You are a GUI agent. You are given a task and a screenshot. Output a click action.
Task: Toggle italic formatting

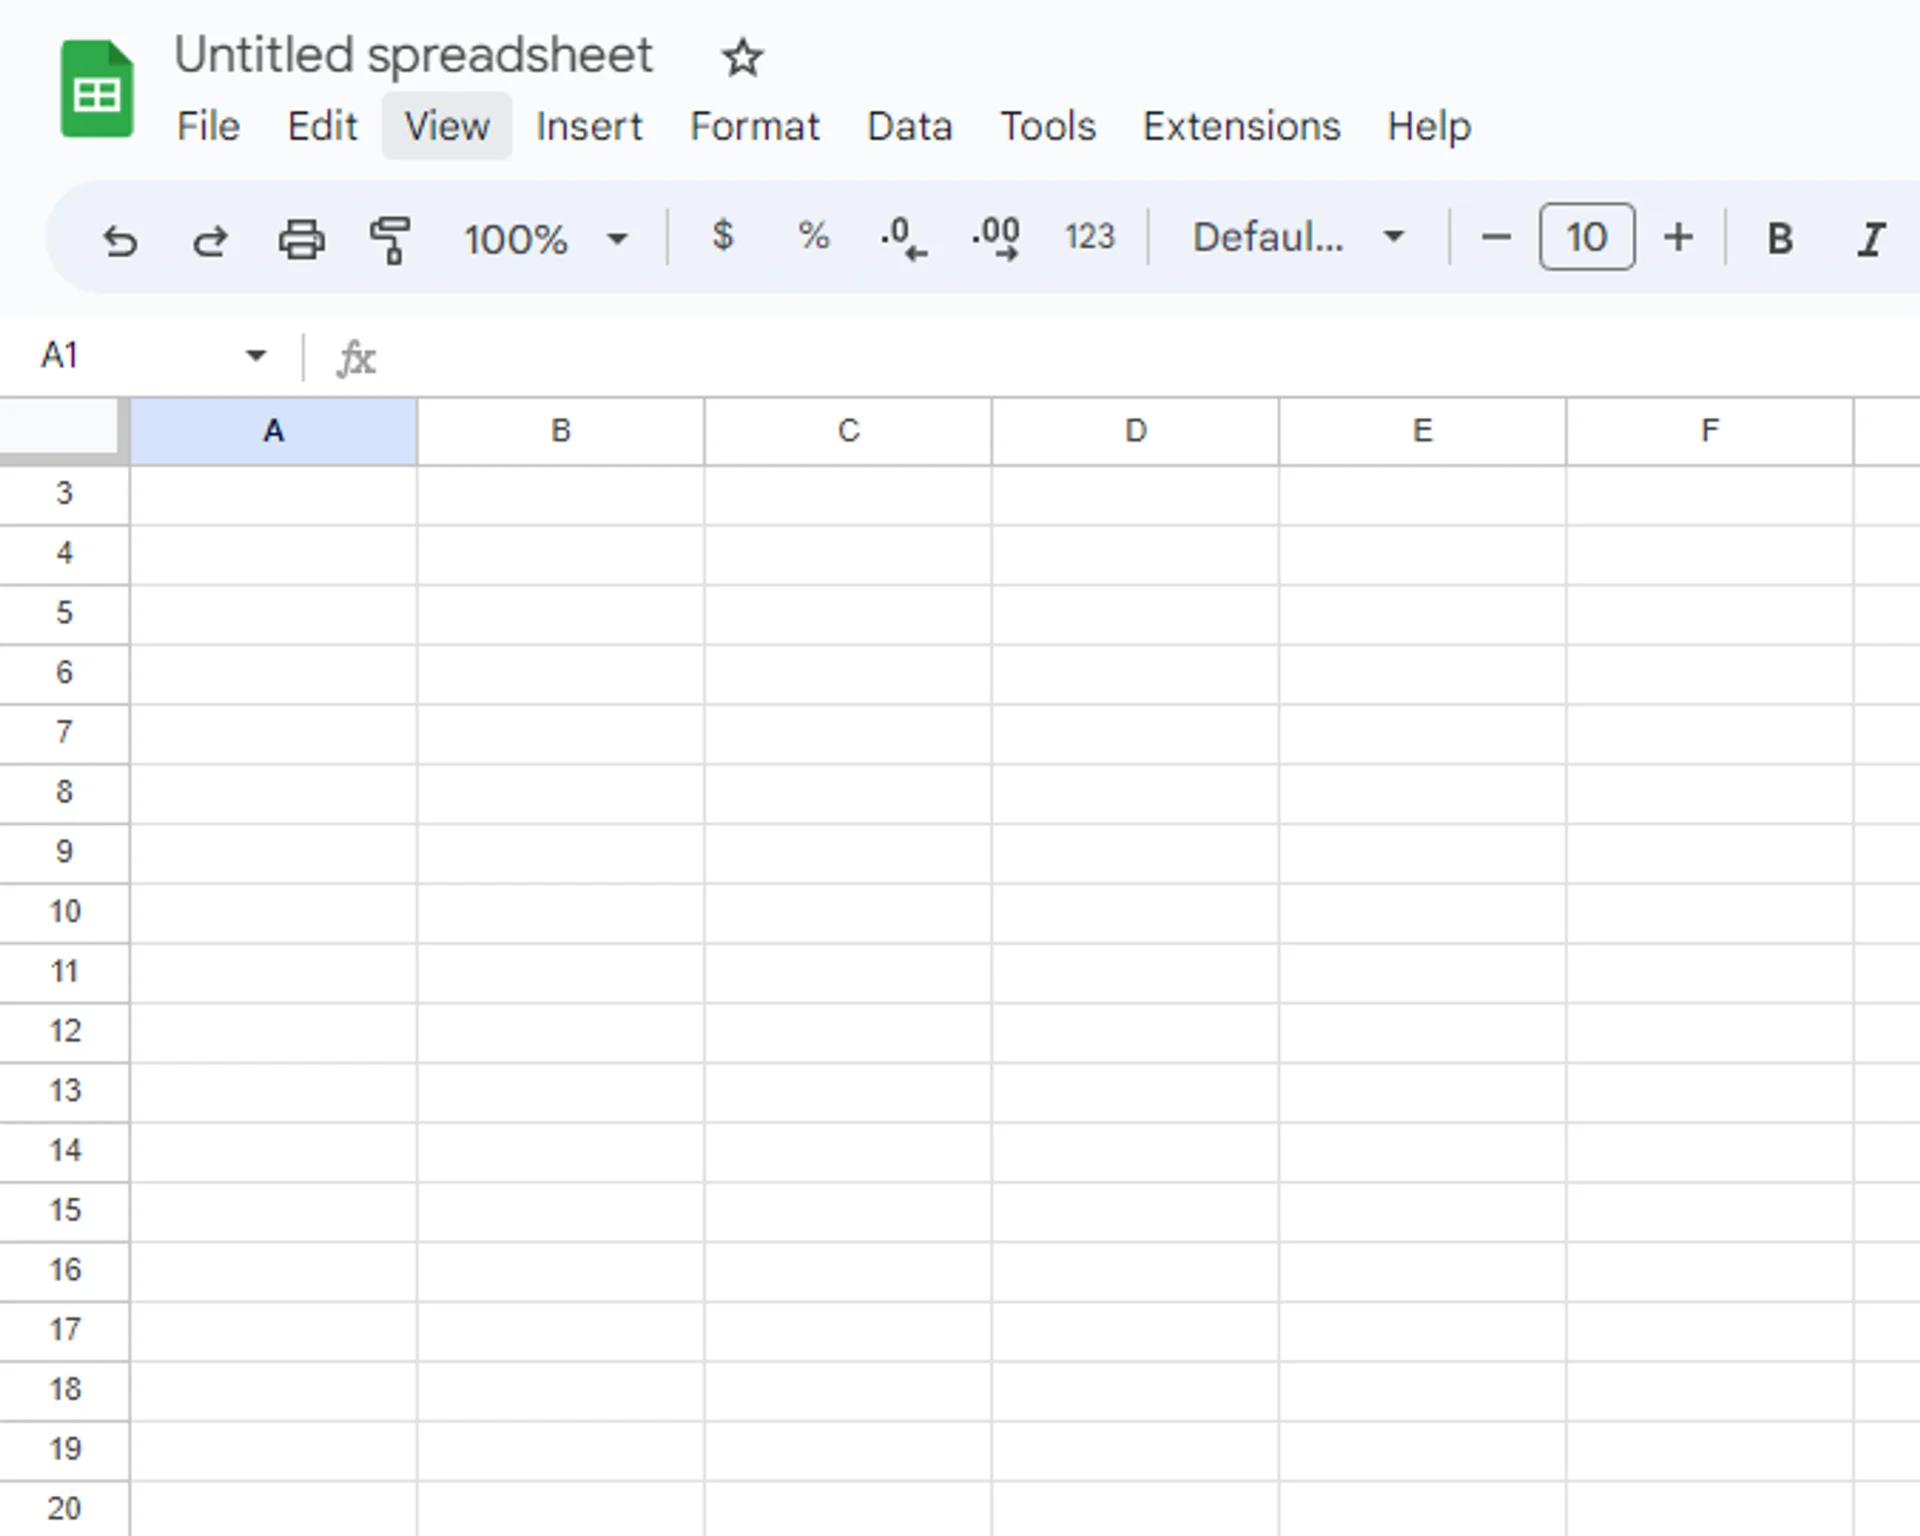[1870, 239]
